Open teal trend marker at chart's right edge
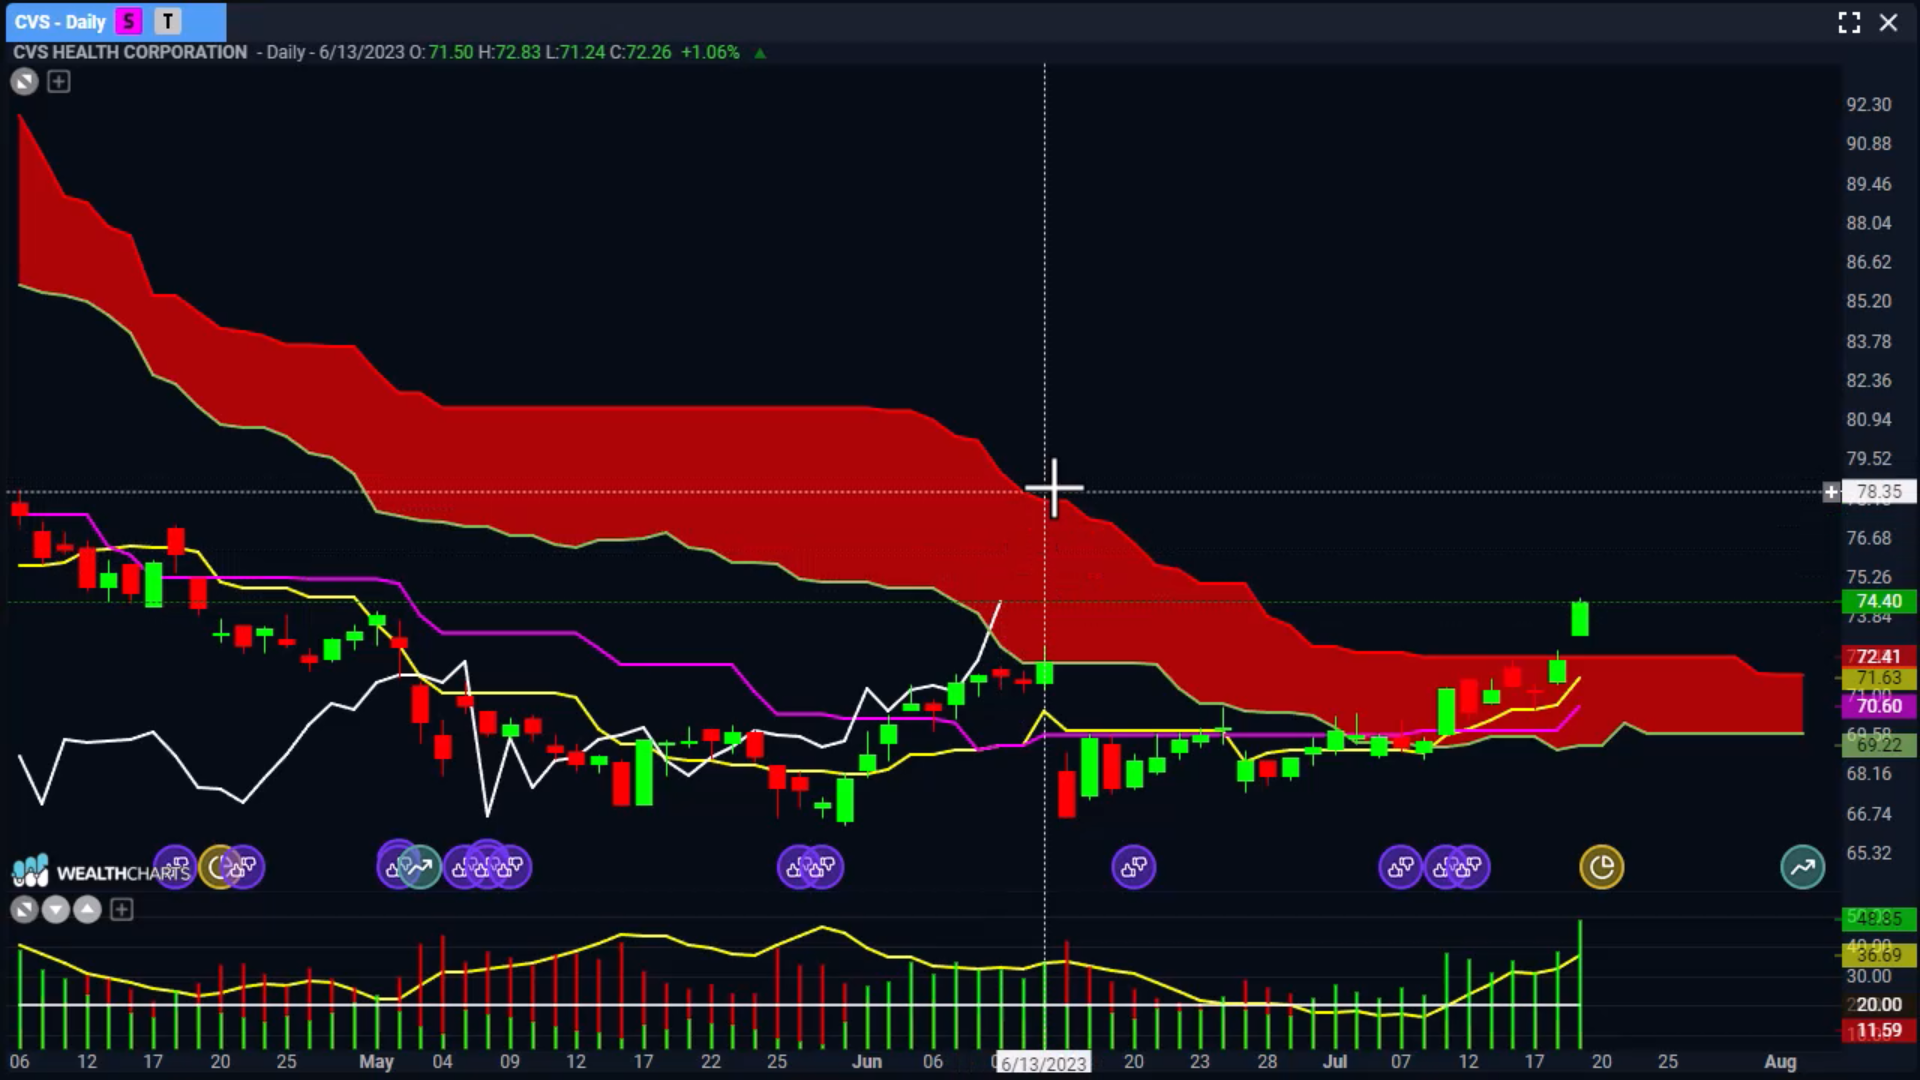1920x1080 pixels. coord(1803,867)
